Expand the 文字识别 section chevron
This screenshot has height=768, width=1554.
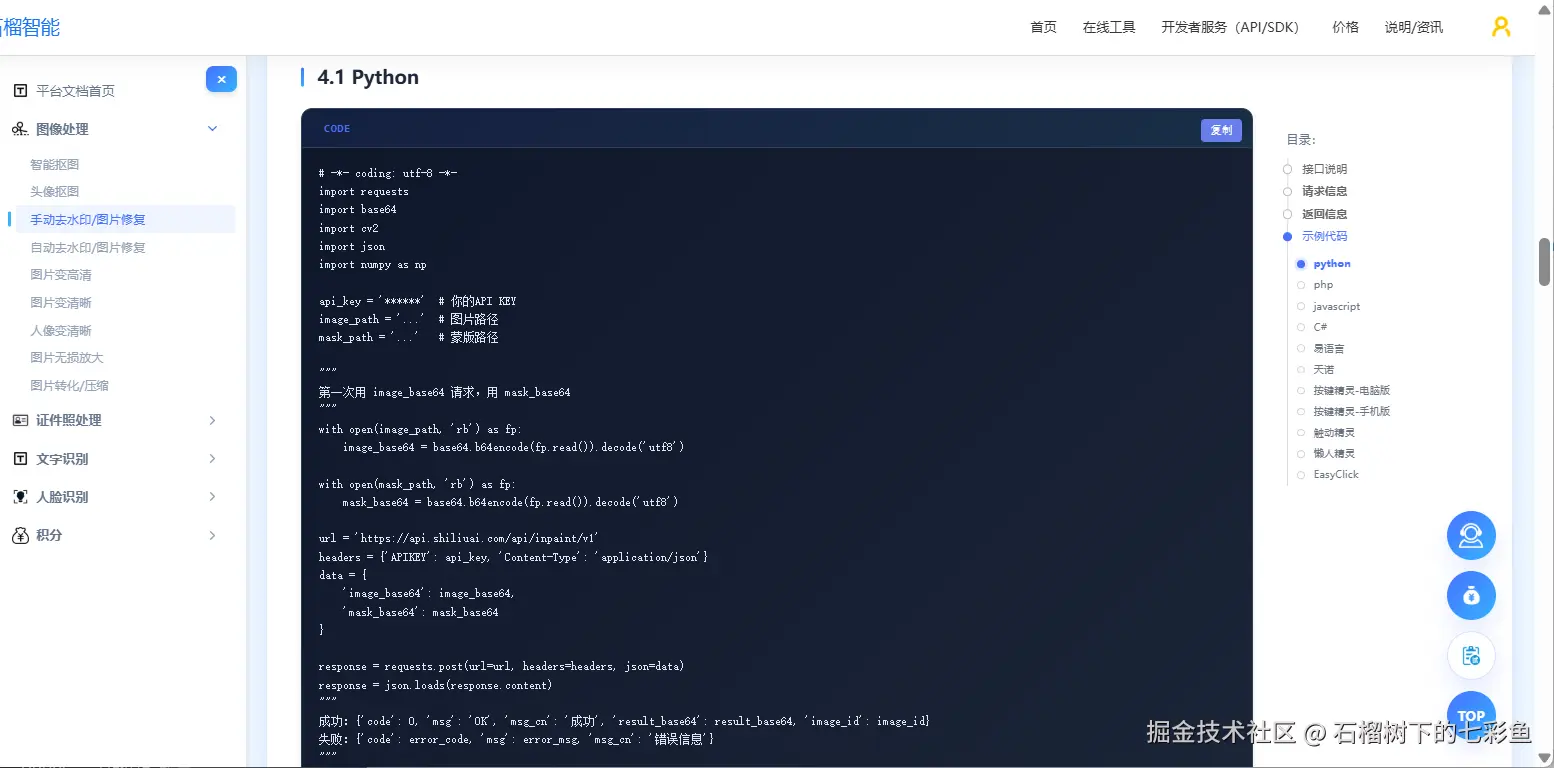coord(212,459)
